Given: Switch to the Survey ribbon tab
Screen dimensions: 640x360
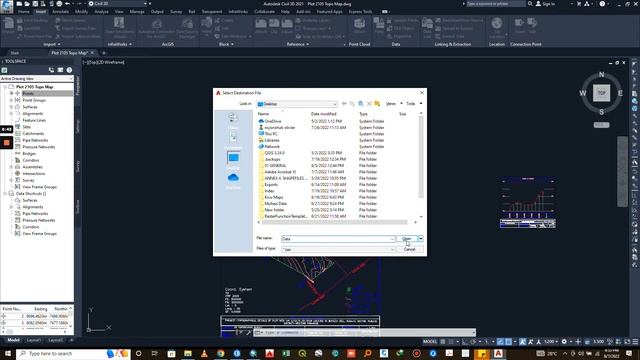Looking at the screenshot, I should (176, 12).
